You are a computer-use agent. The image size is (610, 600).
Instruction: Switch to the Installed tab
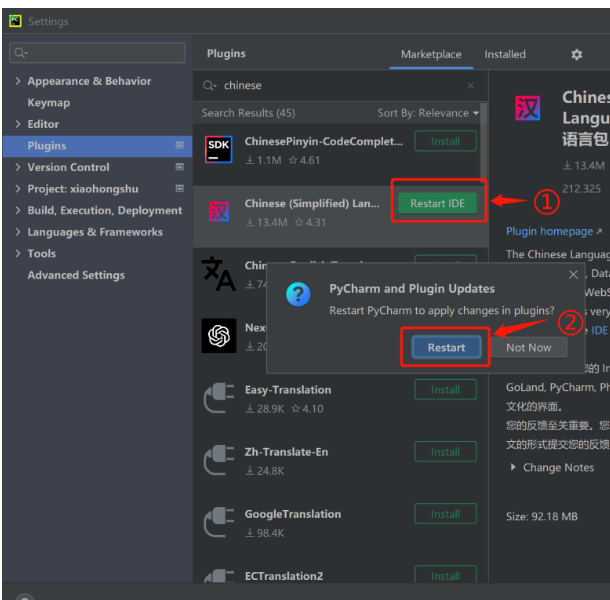505,54
